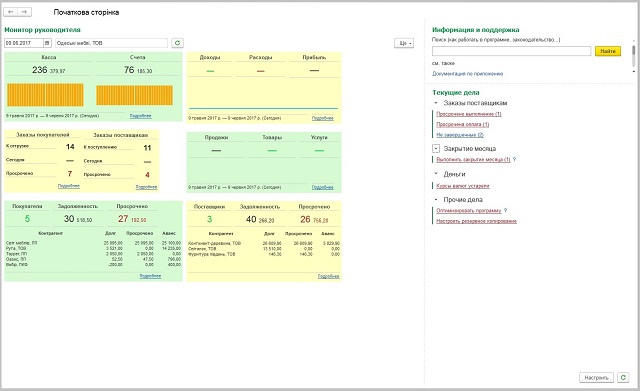Open the help question mark for Выполнить закрытие месяца
The width and height of the screenshot is (640, 391).
(514, 160)
